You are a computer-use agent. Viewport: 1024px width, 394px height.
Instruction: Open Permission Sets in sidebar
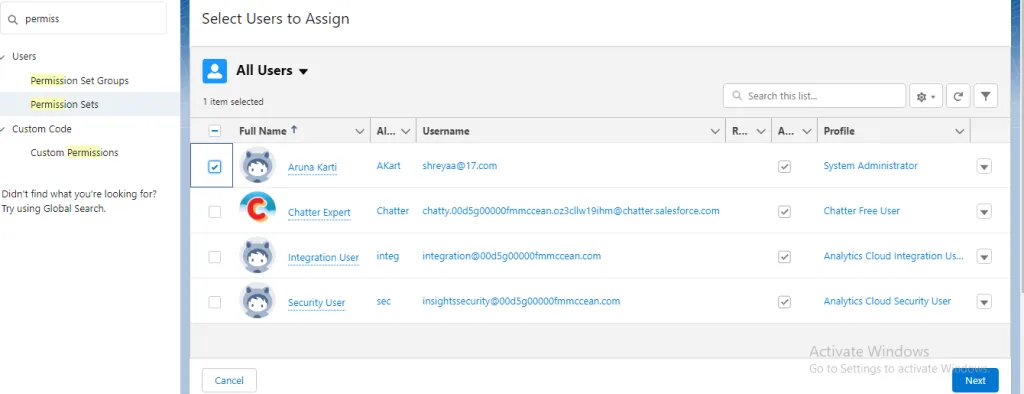(x=65, y=105)
